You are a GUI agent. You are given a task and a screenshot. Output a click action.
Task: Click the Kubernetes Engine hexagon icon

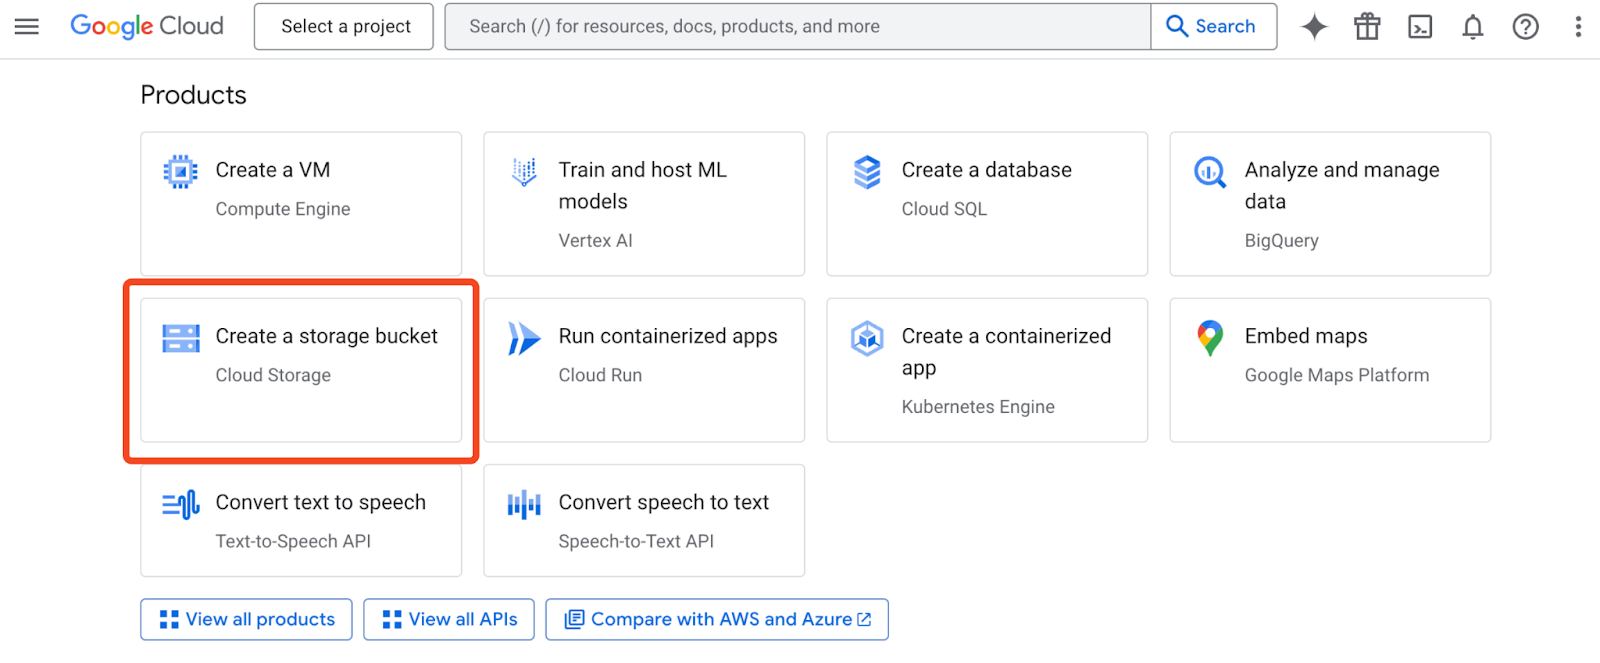pos(867,338)
